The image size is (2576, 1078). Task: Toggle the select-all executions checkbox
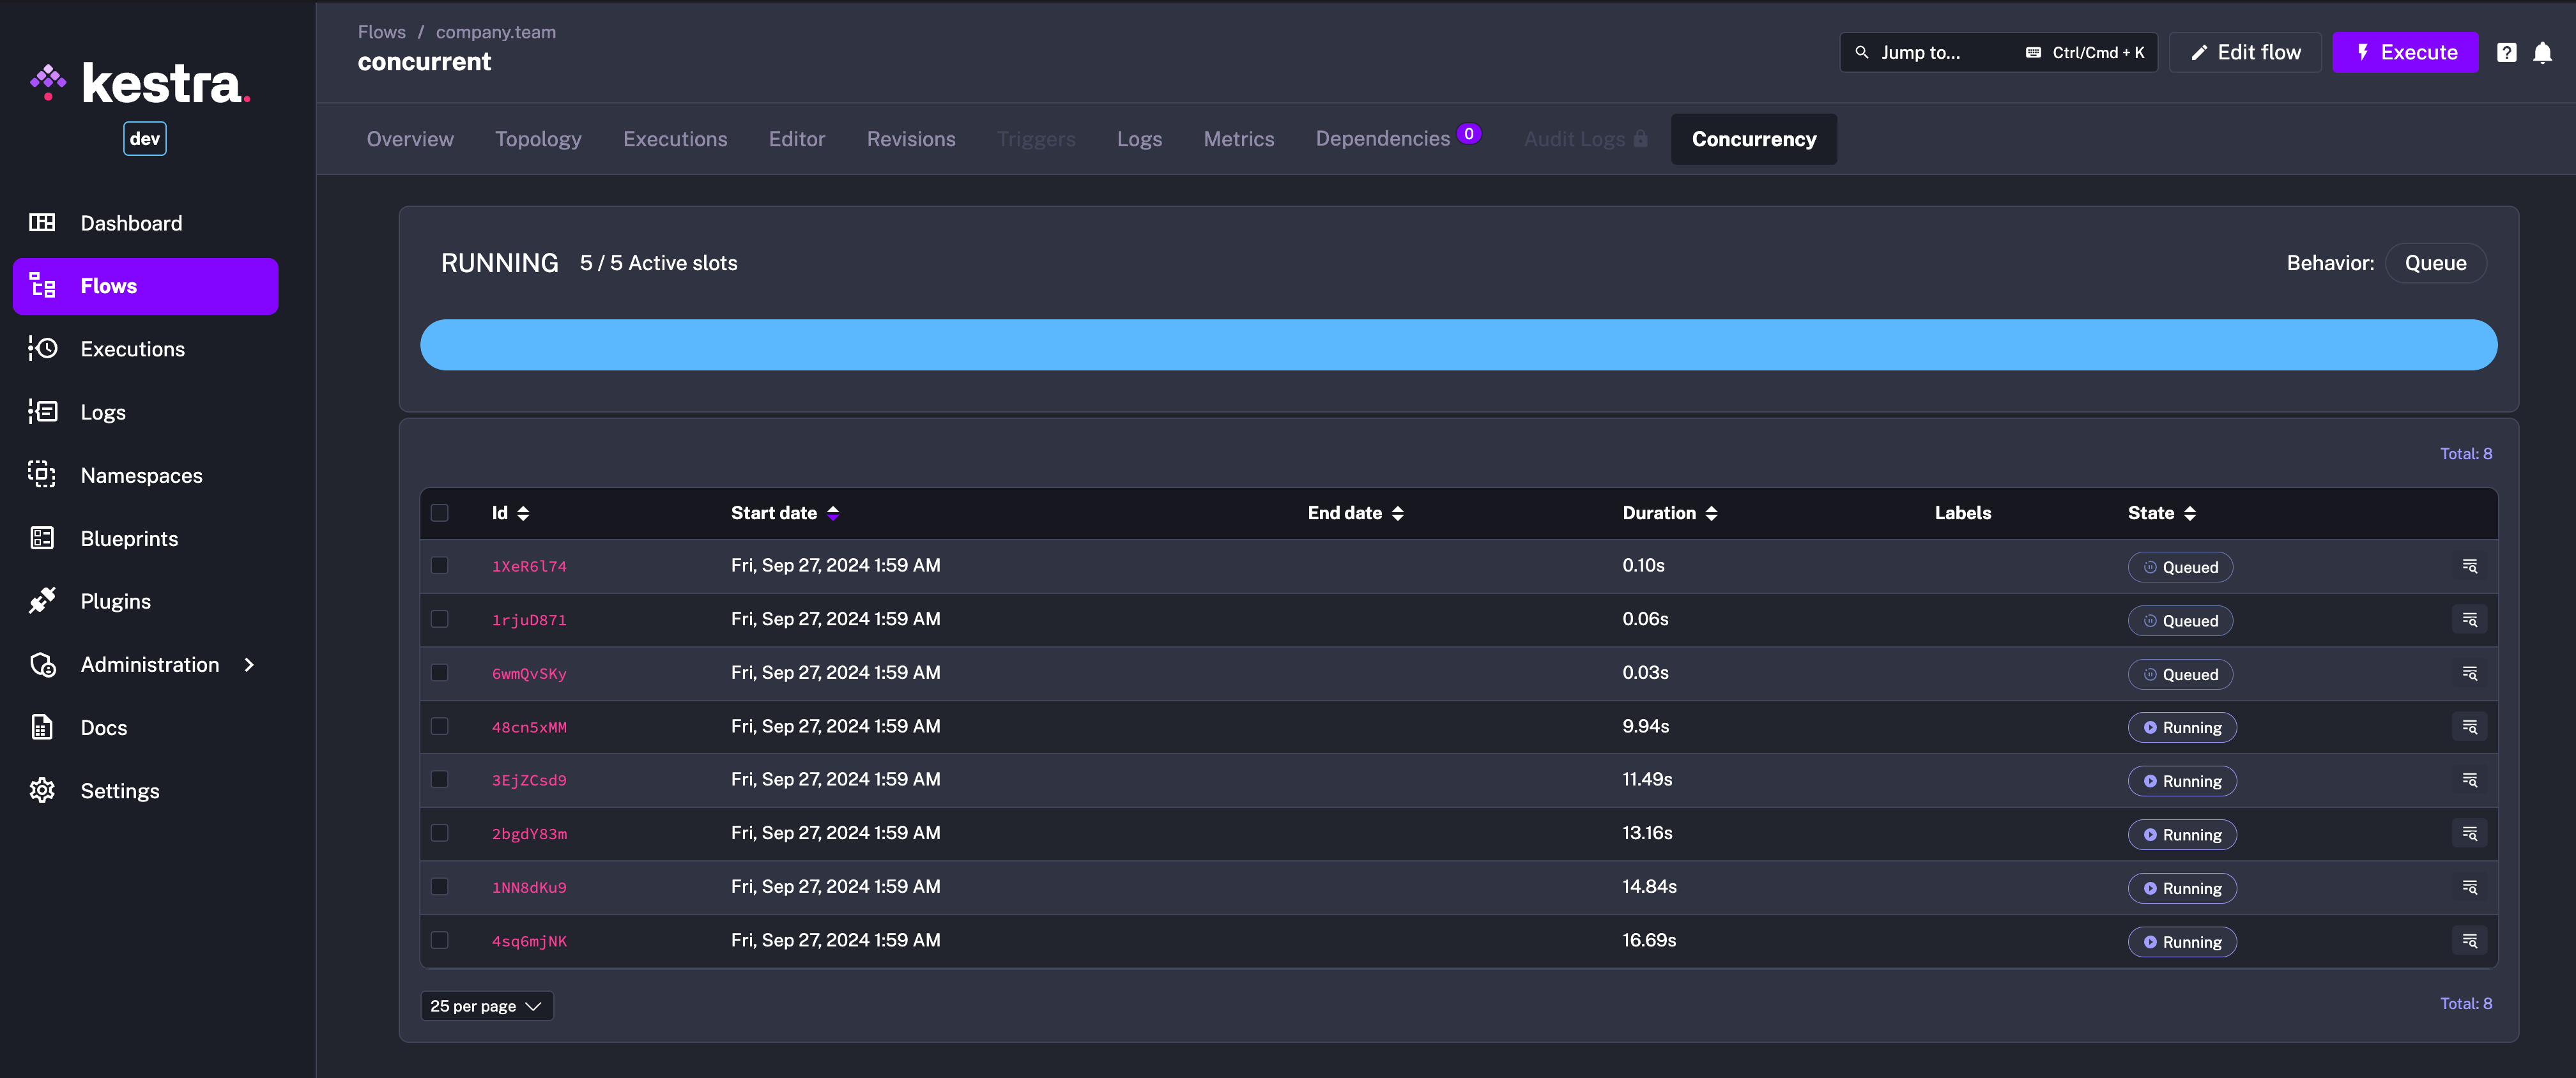440,511
